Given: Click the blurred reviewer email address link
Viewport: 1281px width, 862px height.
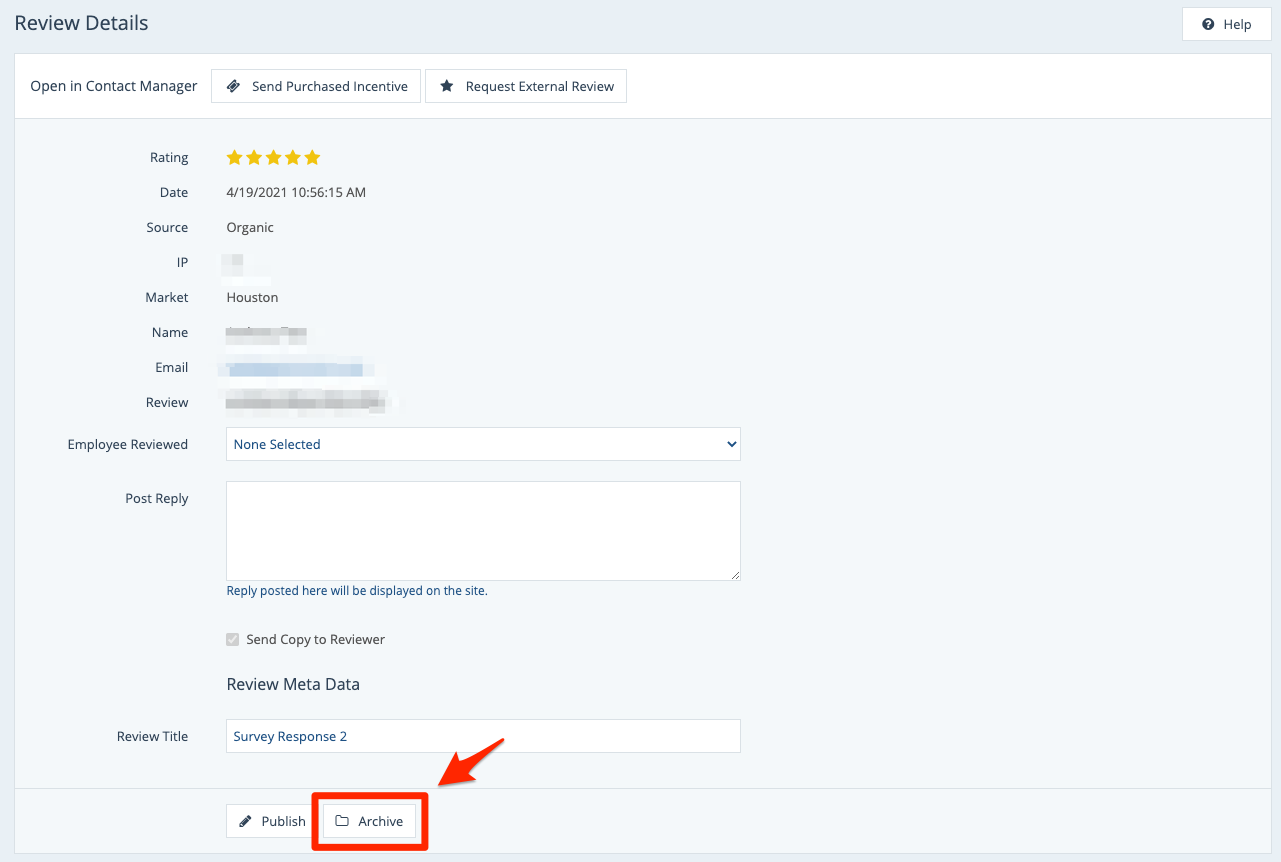Looking at the screenshot, I should 295,368.
